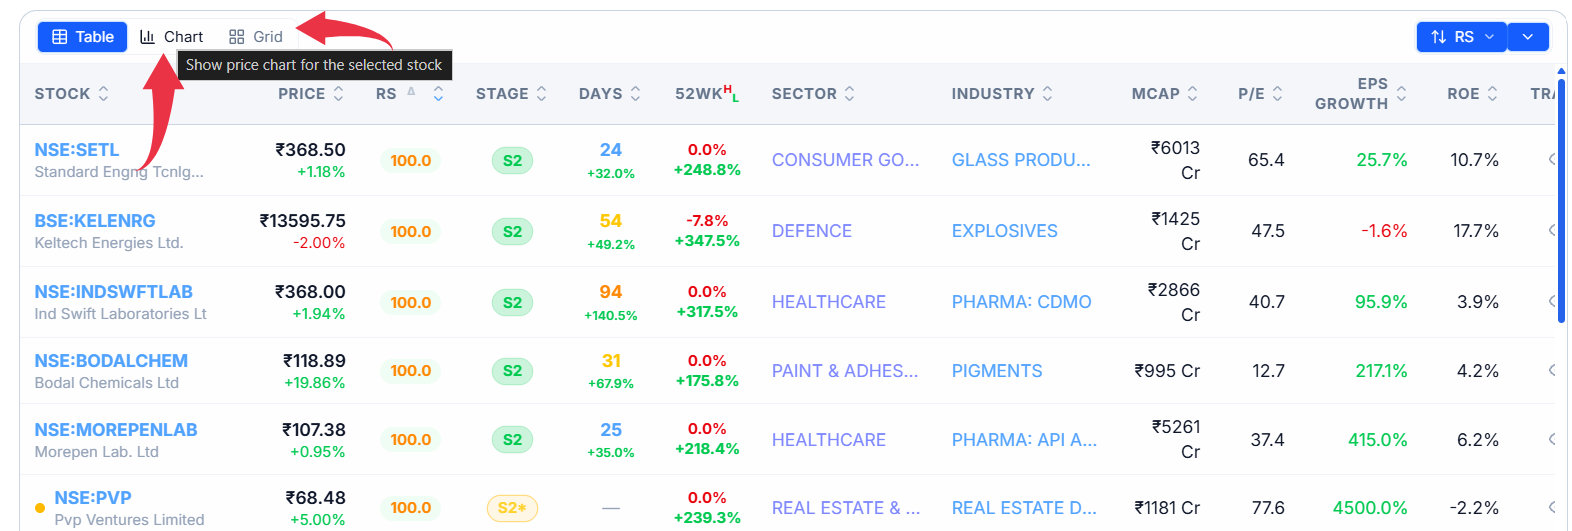Click the DEFENCE sector link
The width and height of the screenshot is (1572, 531).
[x=812, y=231]
